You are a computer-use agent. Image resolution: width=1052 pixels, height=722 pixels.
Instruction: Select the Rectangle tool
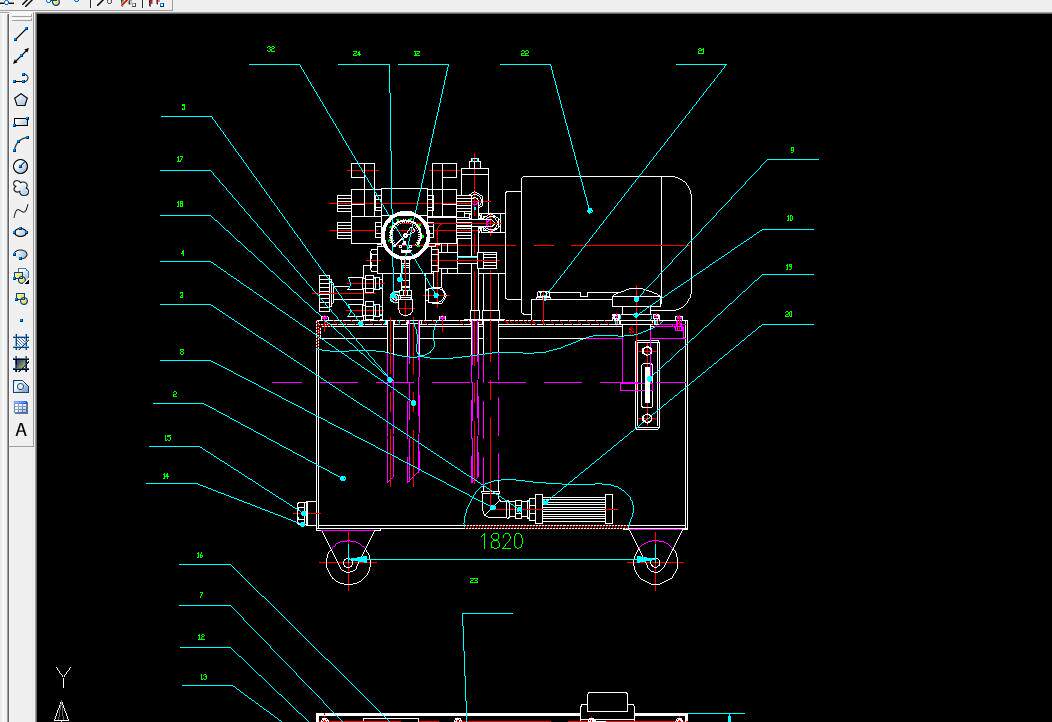coord(21,122)
